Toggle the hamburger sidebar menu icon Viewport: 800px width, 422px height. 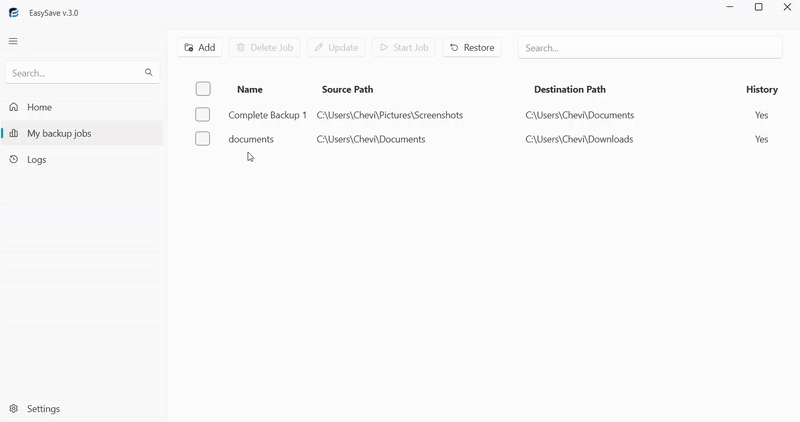click(13, 41)
